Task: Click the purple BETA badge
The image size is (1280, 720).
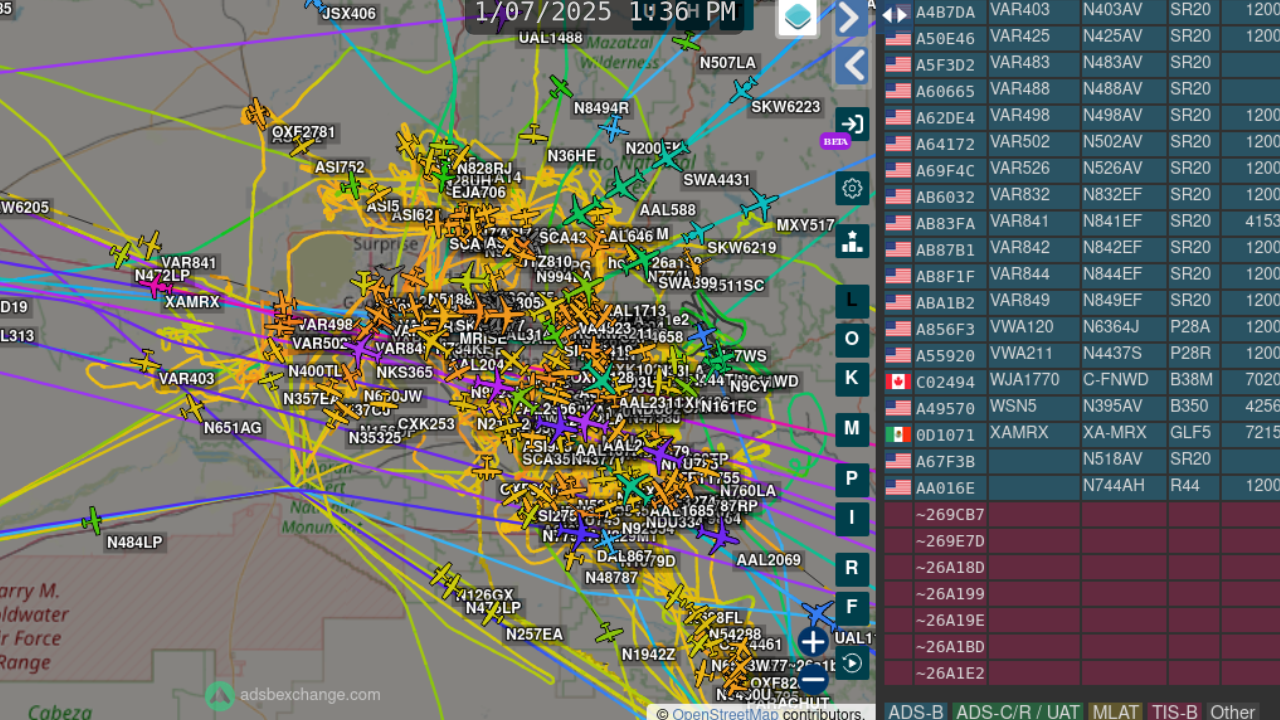Action: pos(835,141)
